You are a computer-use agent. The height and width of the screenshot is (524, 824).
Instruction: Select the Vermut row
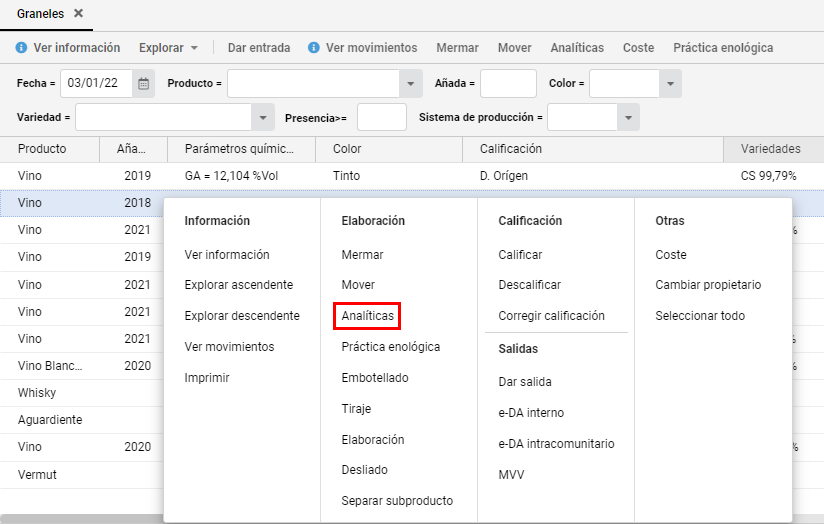[81, 475]
